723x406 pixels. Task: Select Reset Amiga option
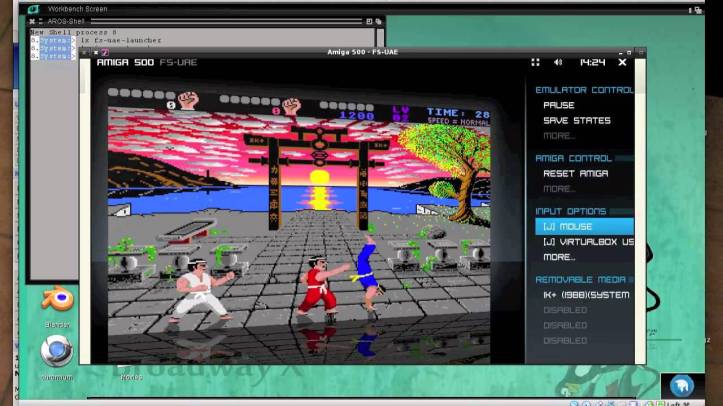[575, 173]
